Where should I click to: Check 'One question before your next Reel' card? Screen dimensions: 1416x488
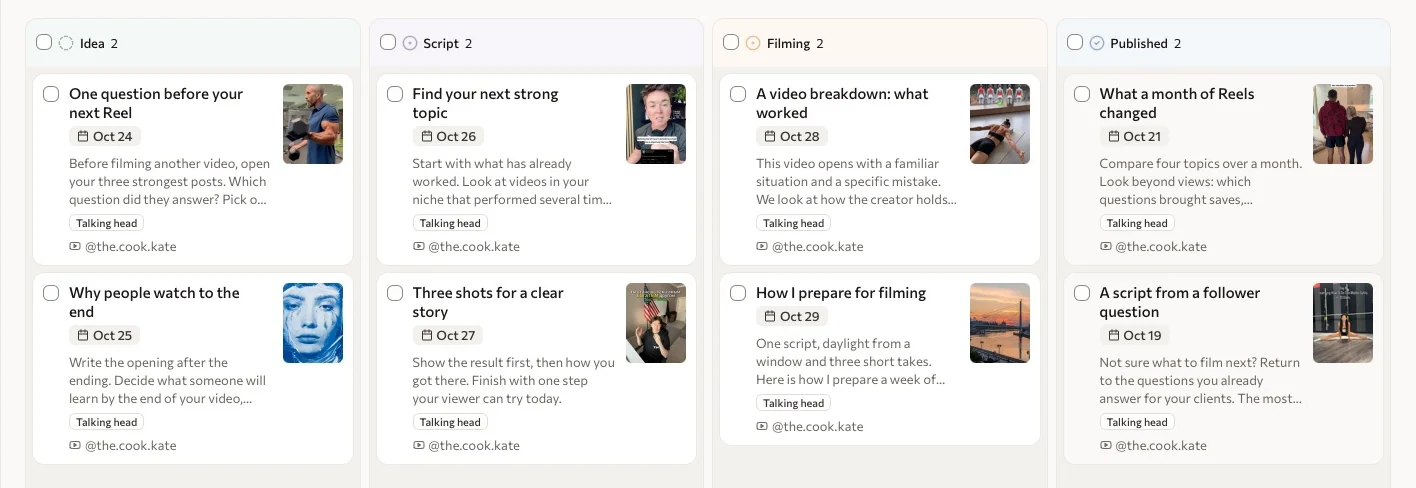point(51,94)
